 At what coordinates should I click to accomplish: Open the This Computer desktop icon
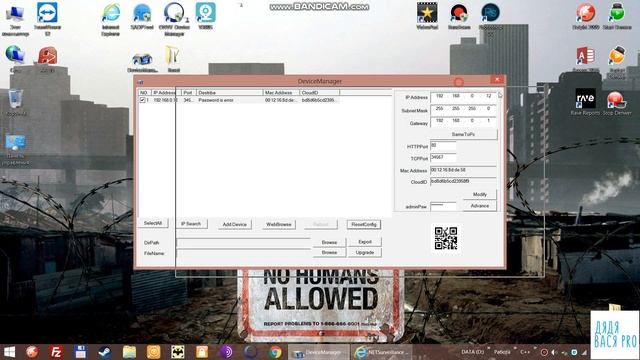[15, 19]
